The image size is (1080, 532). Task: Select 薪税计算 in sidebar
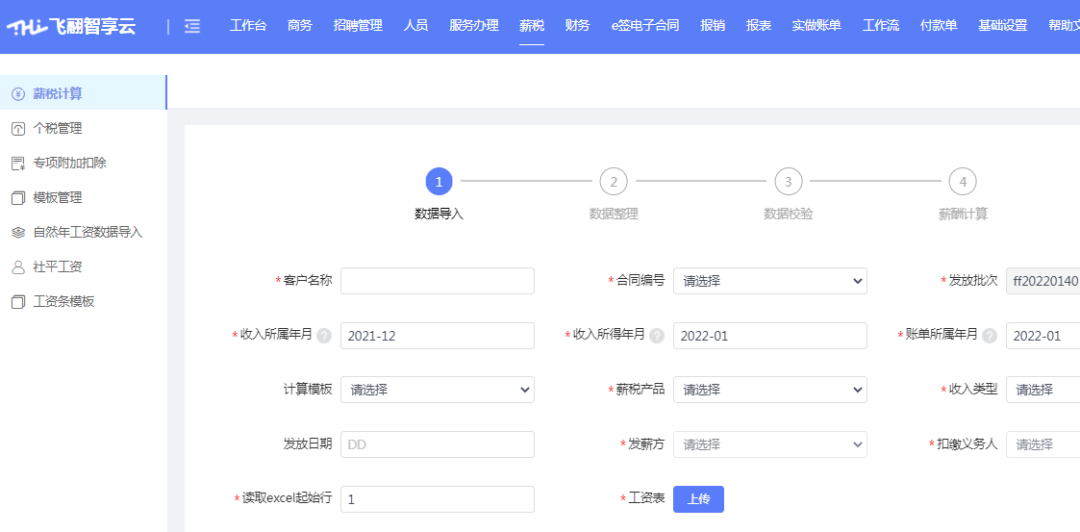[83, 92]
